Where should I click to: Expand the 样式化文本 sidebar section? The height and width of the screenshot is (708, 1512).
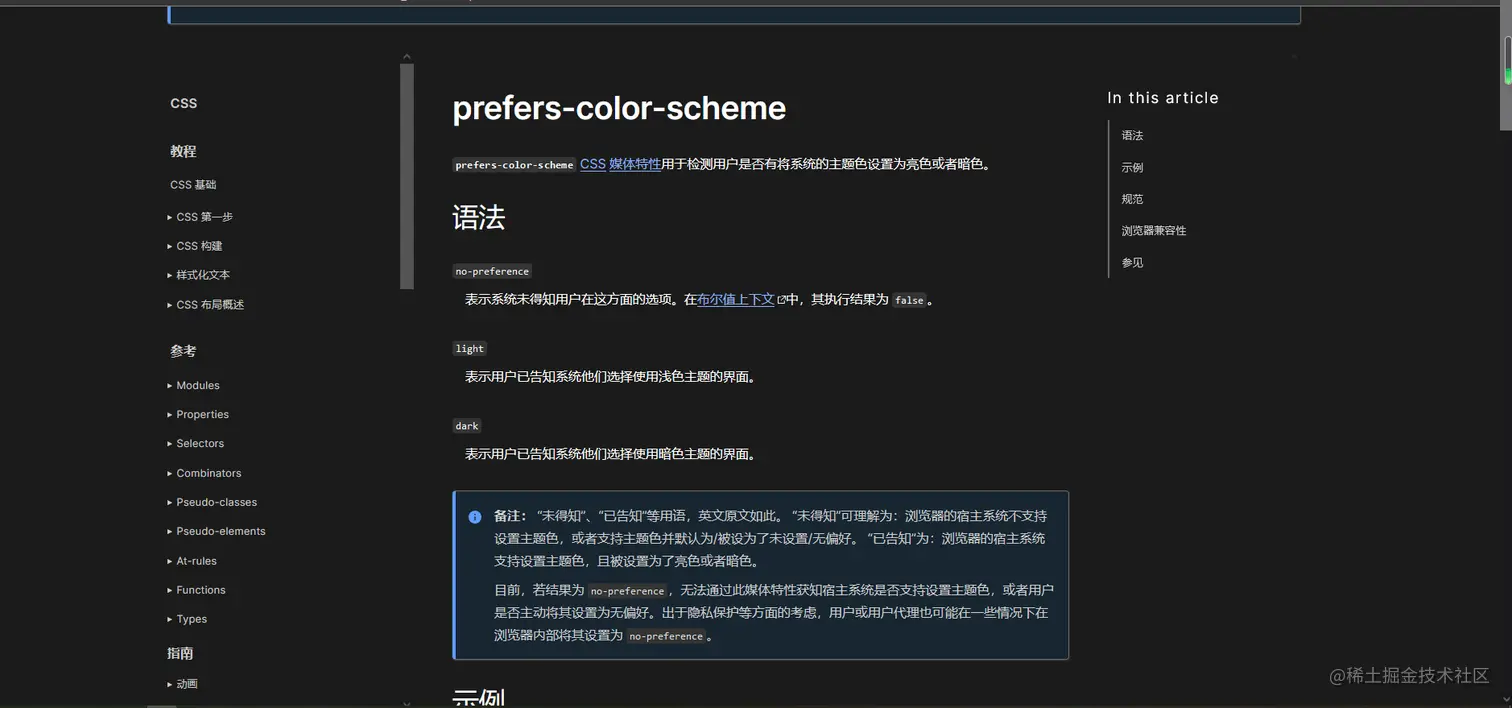198,275
